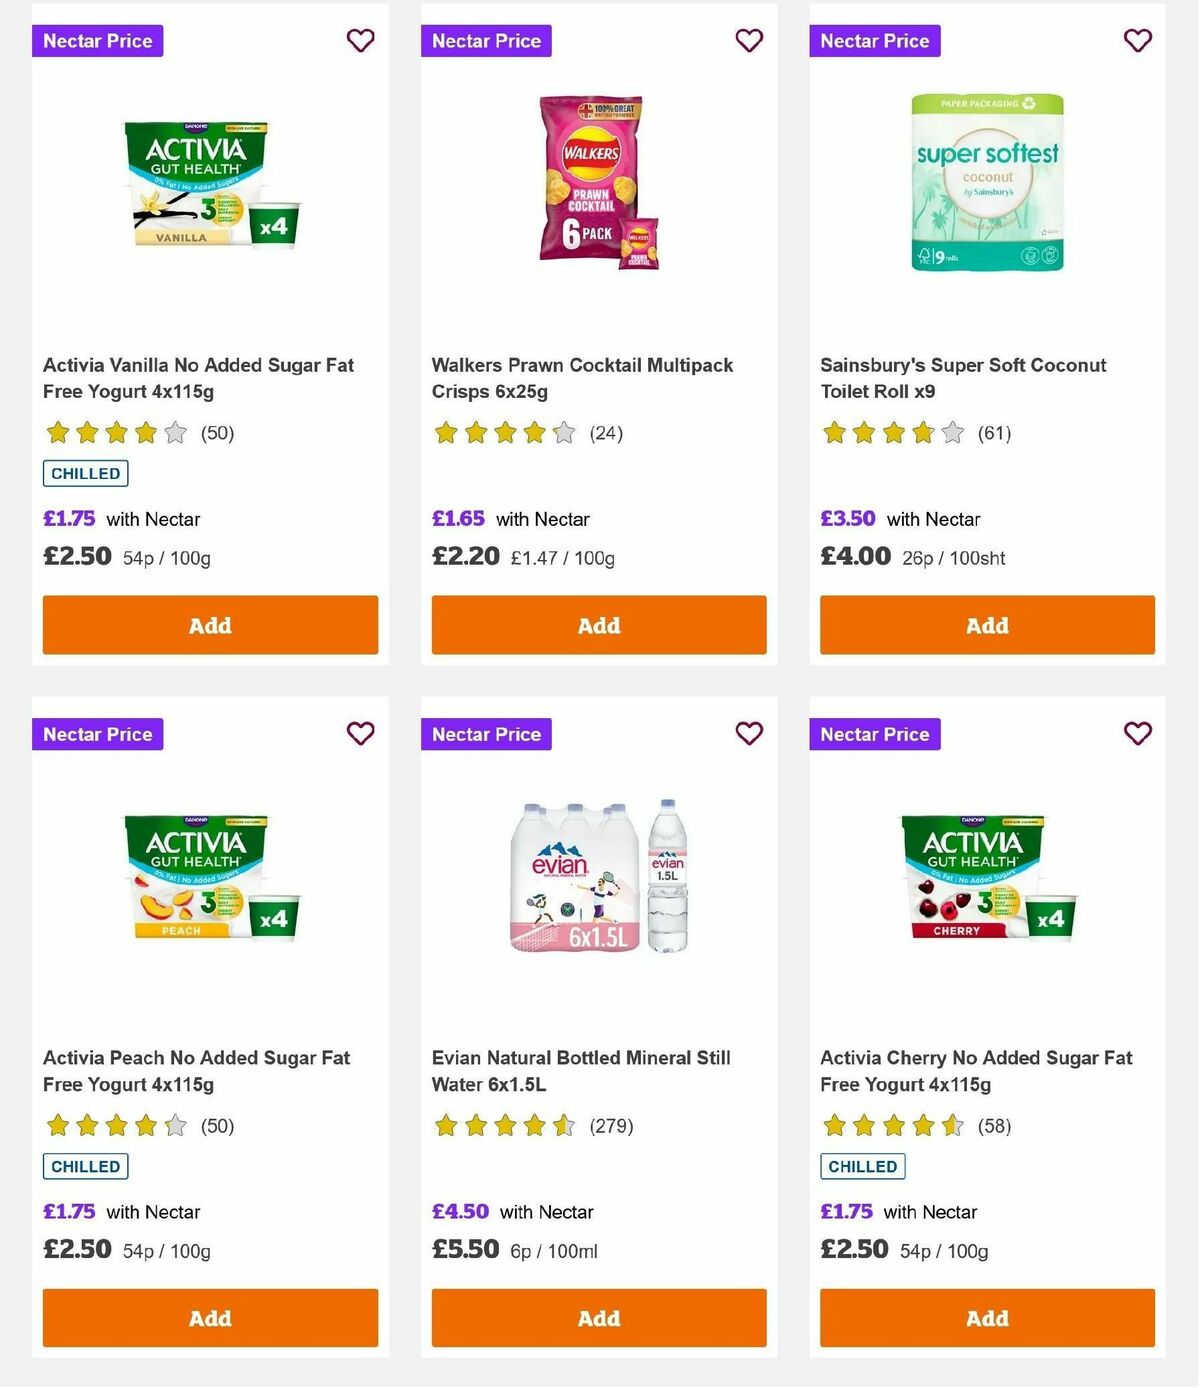The height and width of the screenshot is (1388, 1200).
Task: Click the heart icon on Walkers Prawn Cocktail Crisps
Action: [749, 41]
